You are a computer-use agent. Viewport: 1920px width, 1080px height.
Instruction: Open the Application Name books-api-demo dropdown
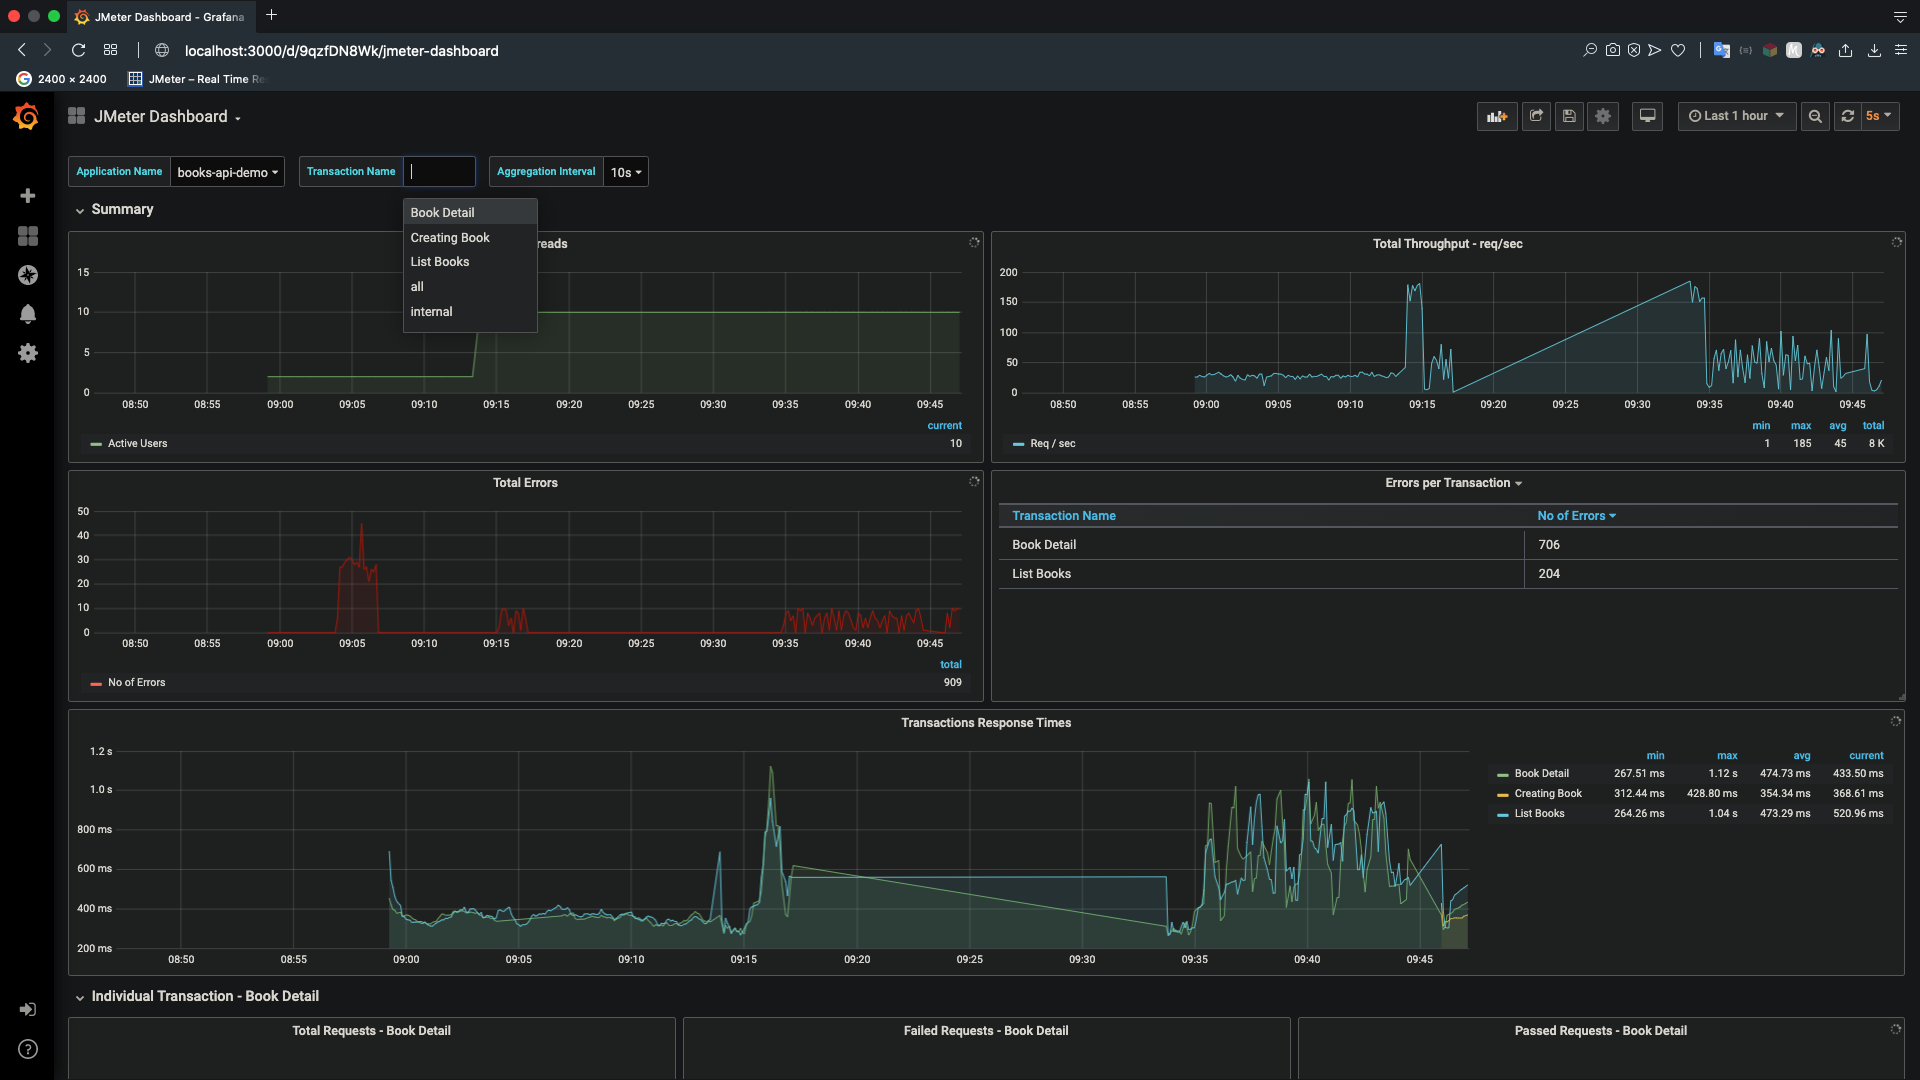coord(227,172)
